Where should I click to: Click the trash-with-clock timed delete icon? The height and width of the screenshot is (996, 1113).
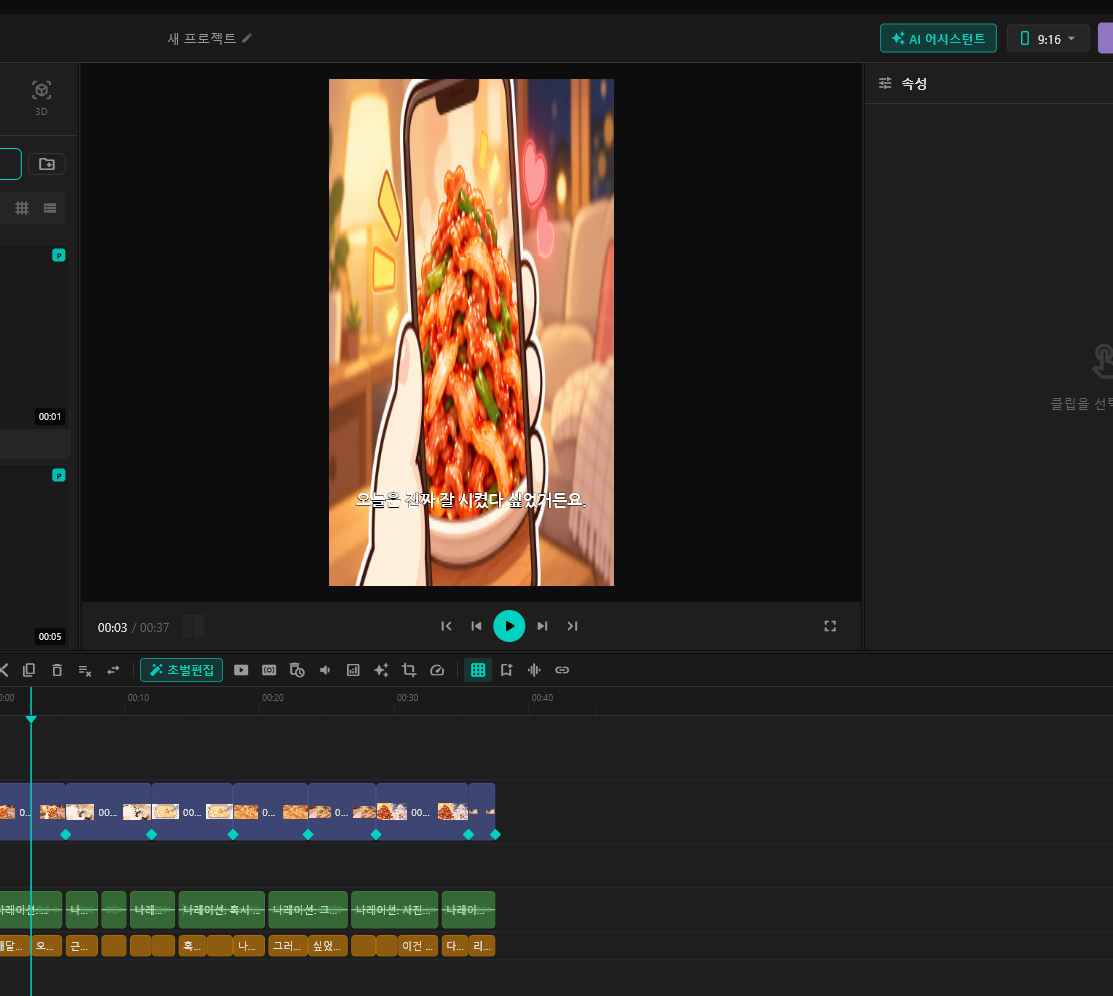click(x=297, y=670)
